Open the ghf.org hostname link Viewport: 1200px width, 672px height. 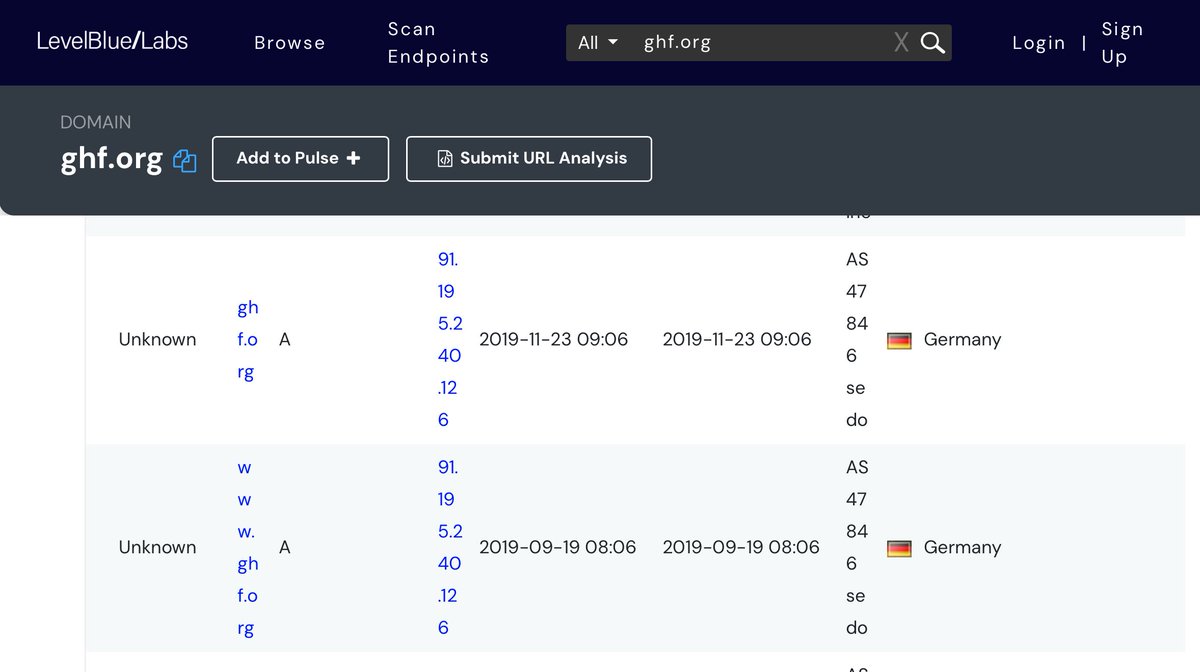[247, 340]
